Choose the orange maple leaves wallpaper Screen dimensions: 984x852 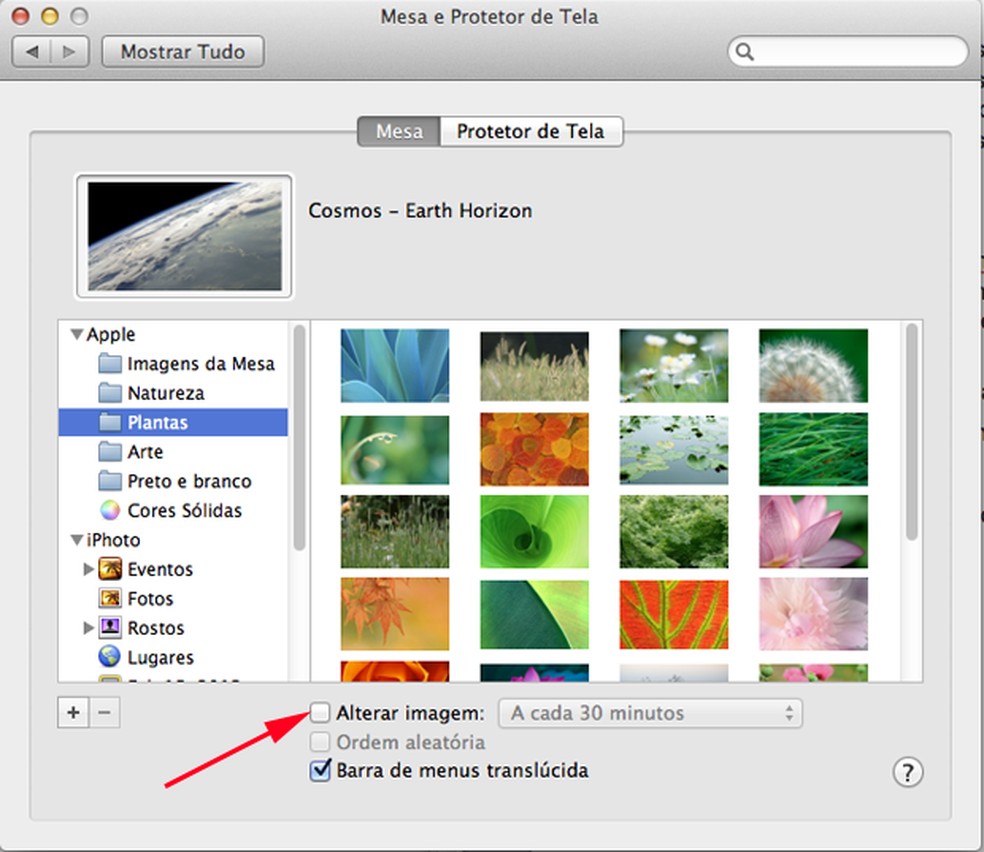coord(395,614)
